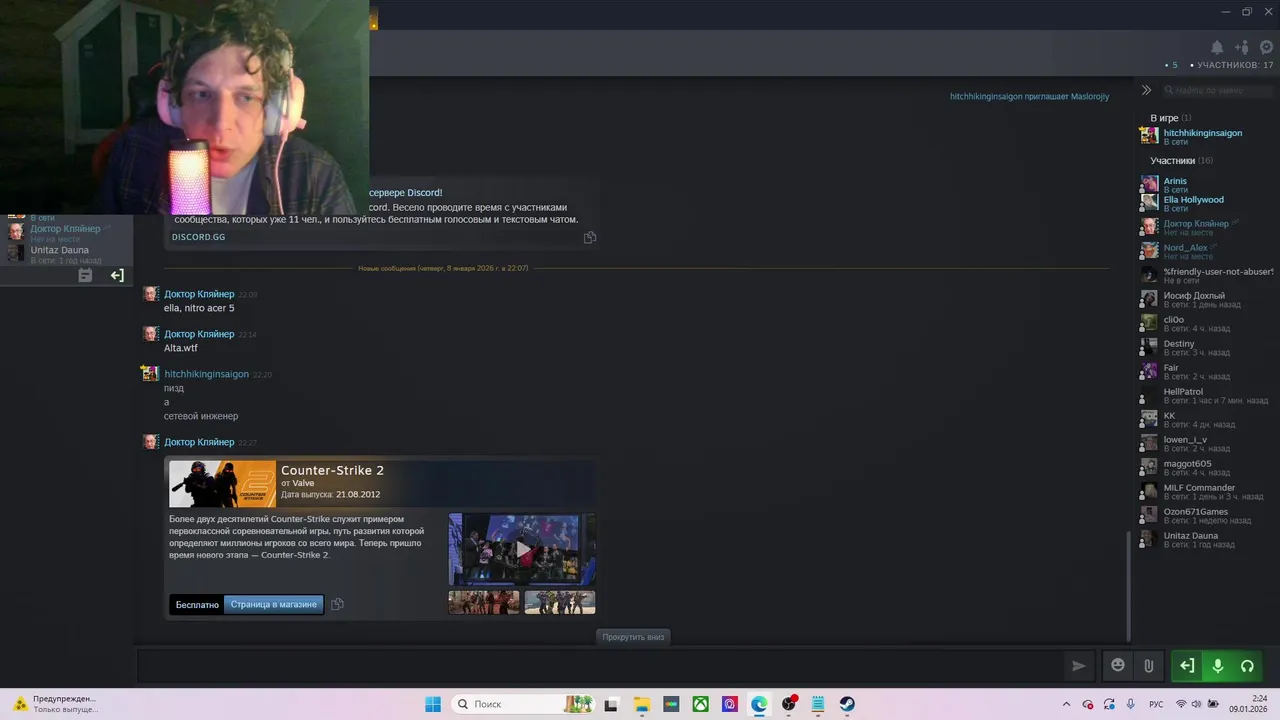Click 'hitchhikinginsaigon приглашает Maslorojiy' invite notice

tap(1029, 96)
